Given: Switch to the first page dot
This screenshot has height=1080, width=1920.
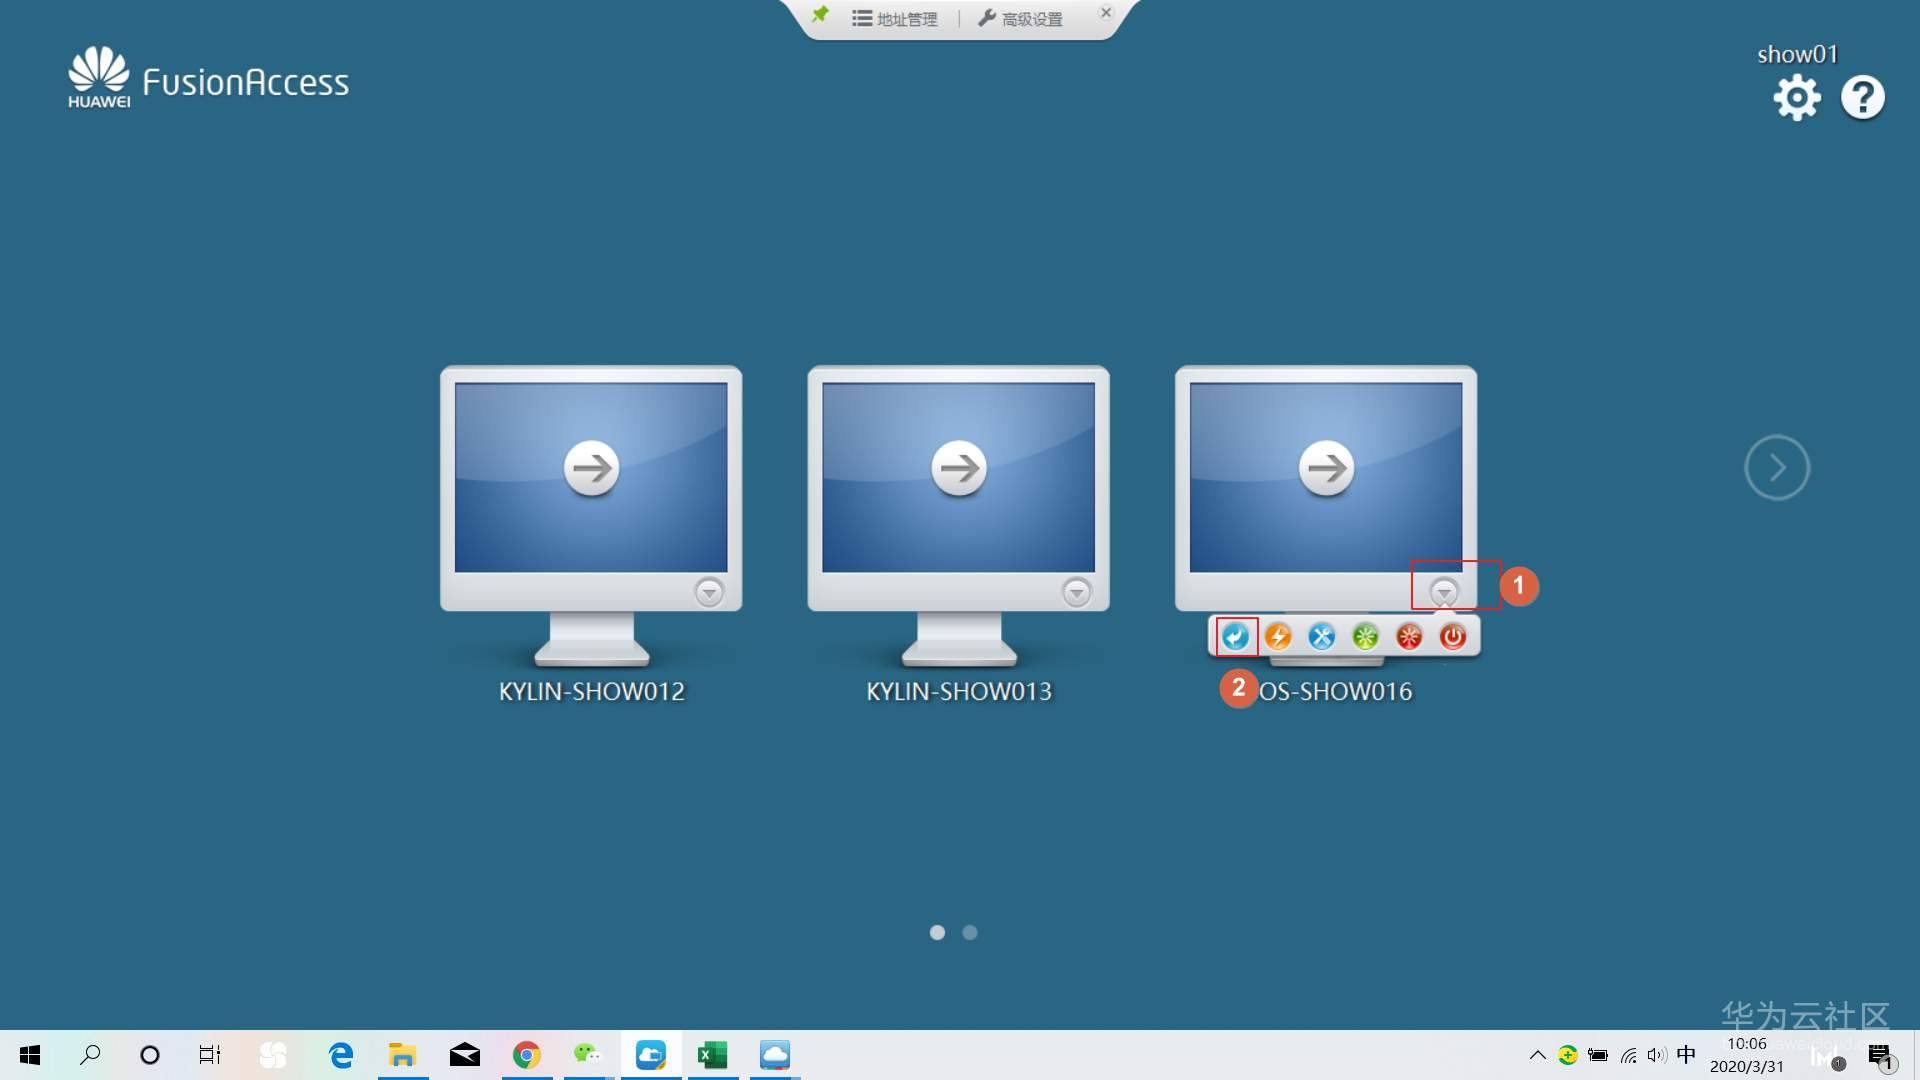Looking at the screenshot, I should point(937,932).
